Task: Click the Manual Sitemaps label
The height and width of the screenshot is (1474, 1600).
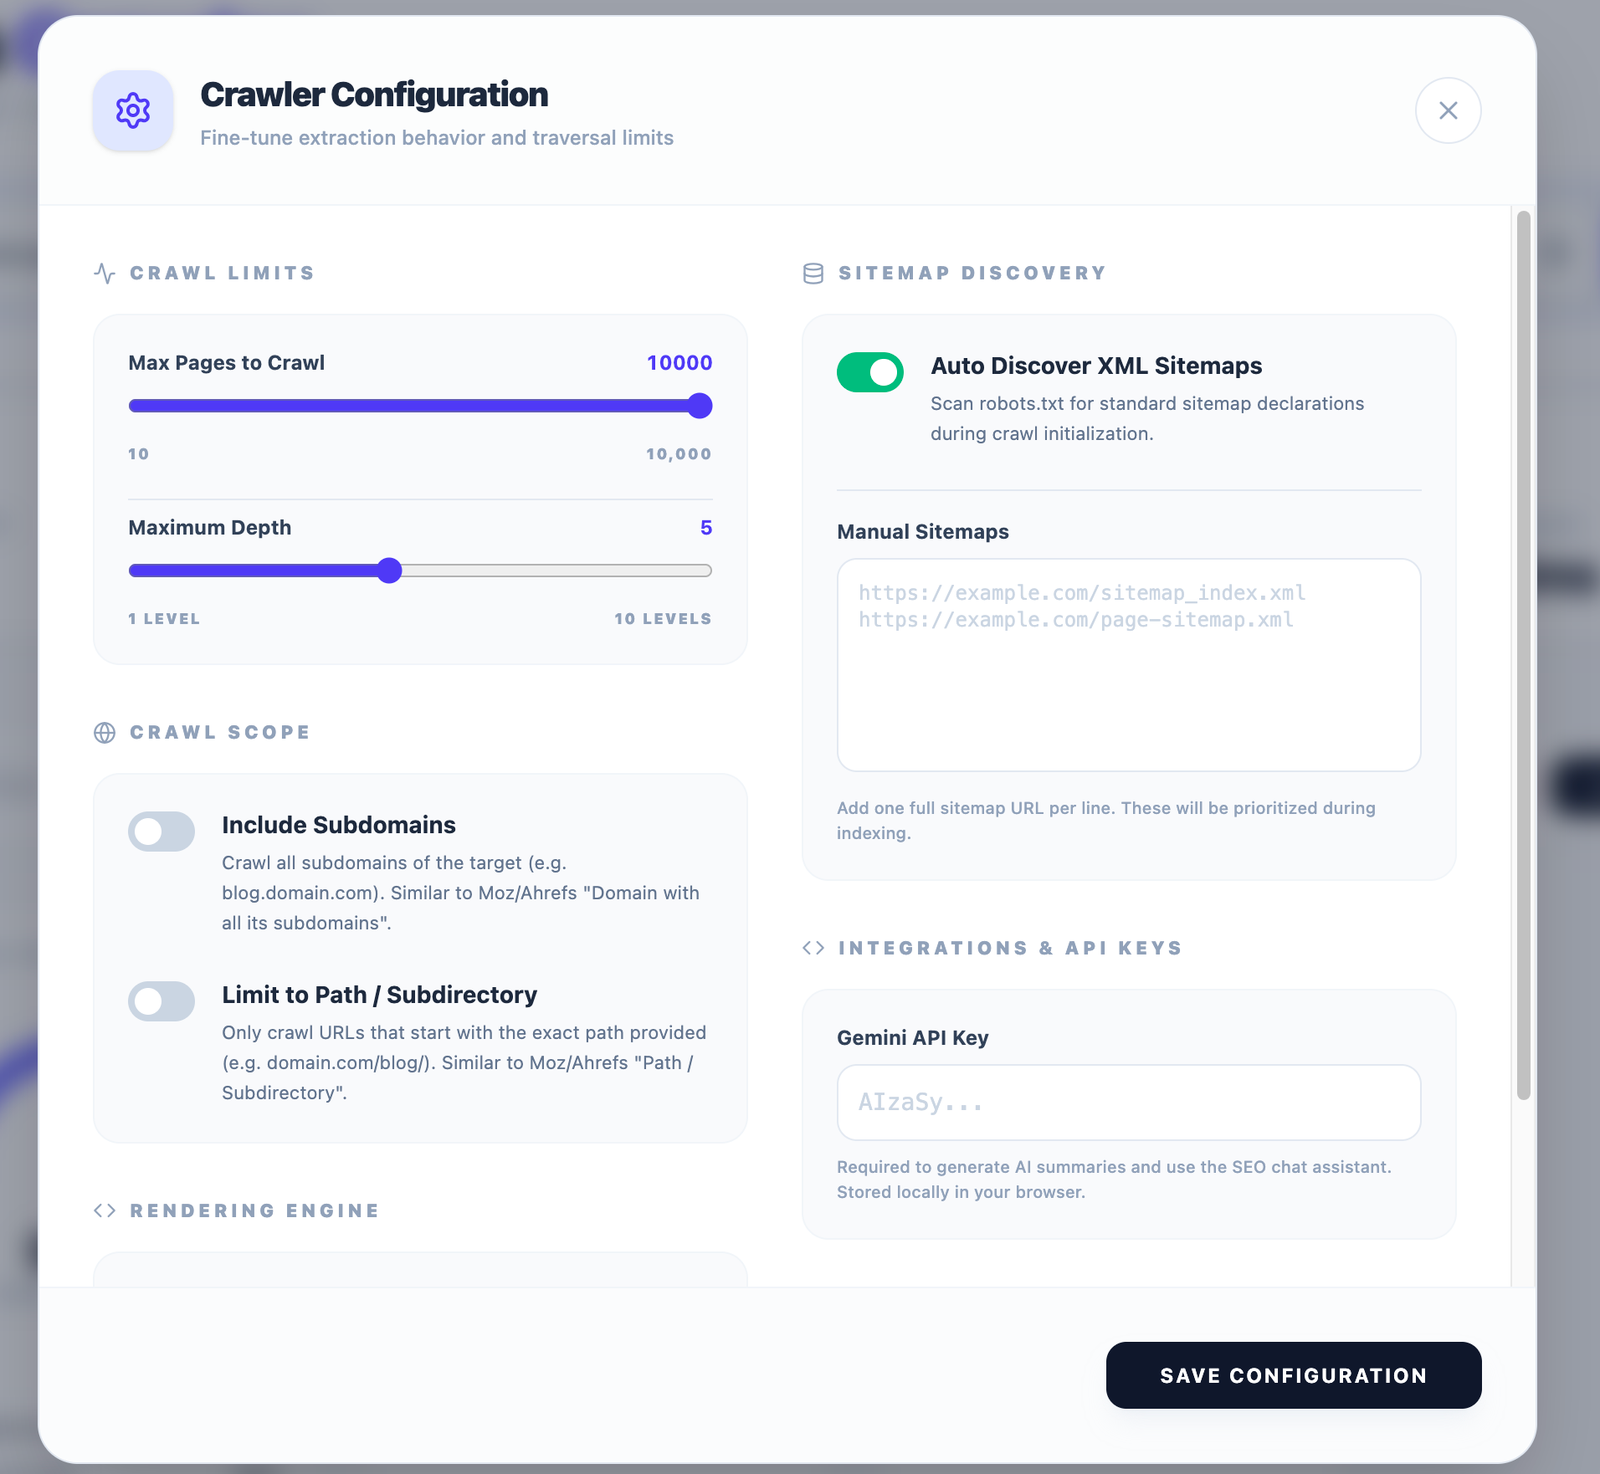Action: (923, 532)
